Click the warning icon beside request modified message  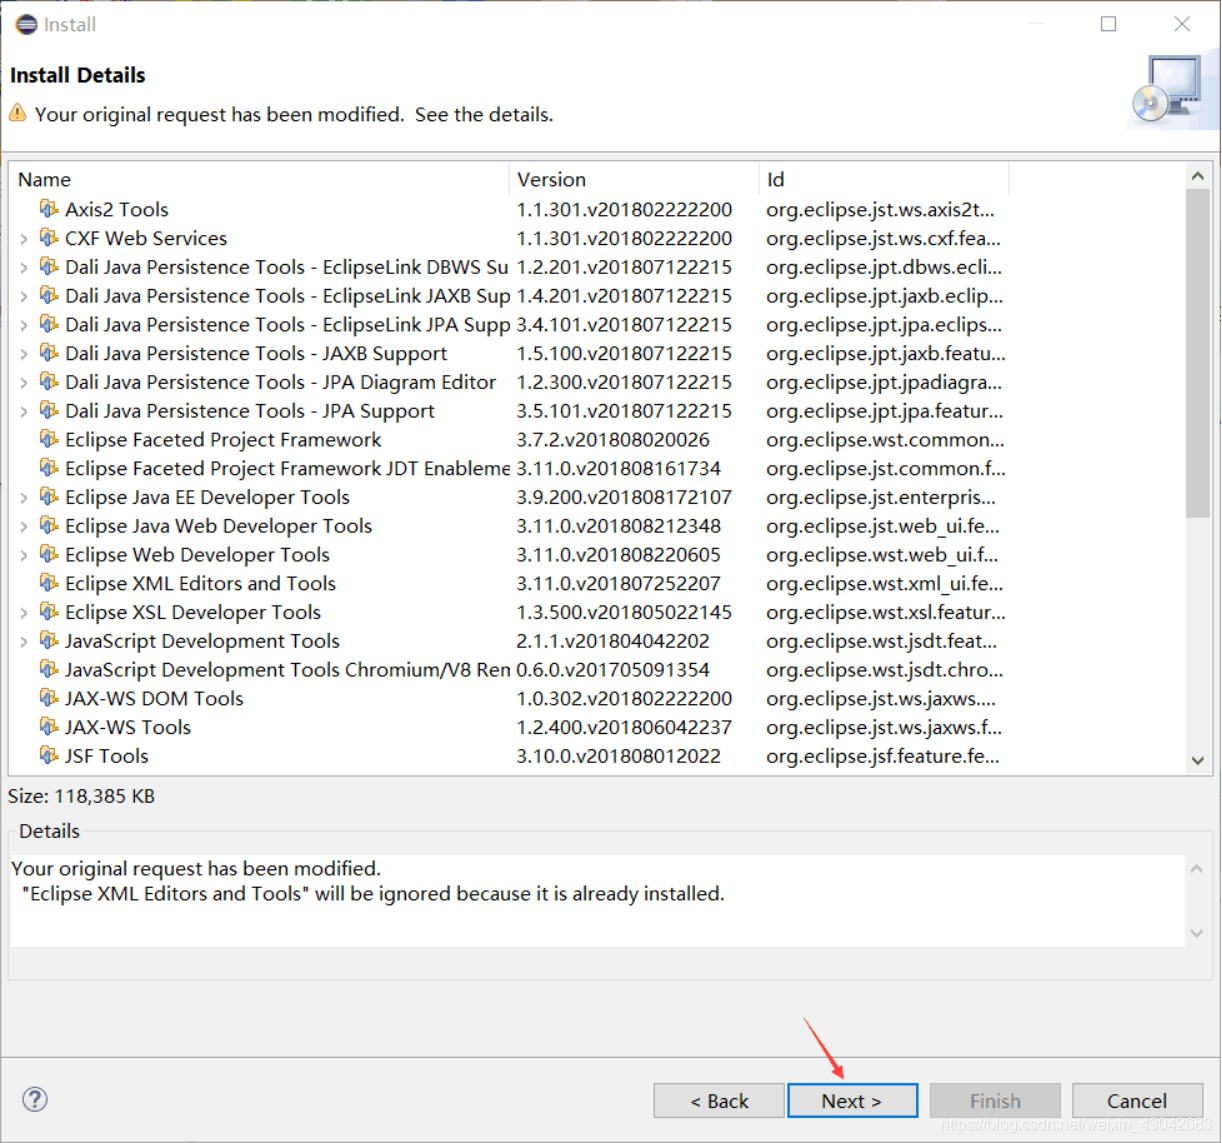click(18, 113)
